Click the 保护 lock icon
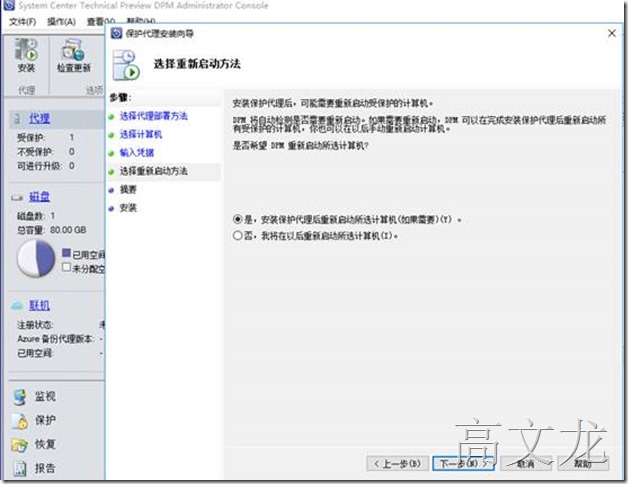This screenshot has height=484, width=628. point(20,421)
